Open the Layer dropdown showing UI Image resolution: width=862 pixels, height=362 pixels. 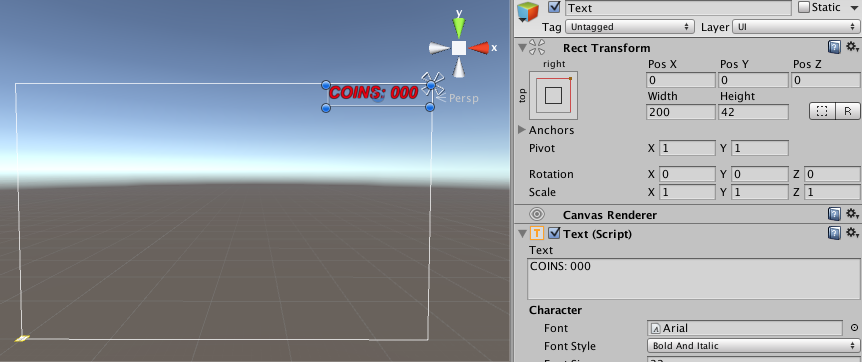[794, 26]
